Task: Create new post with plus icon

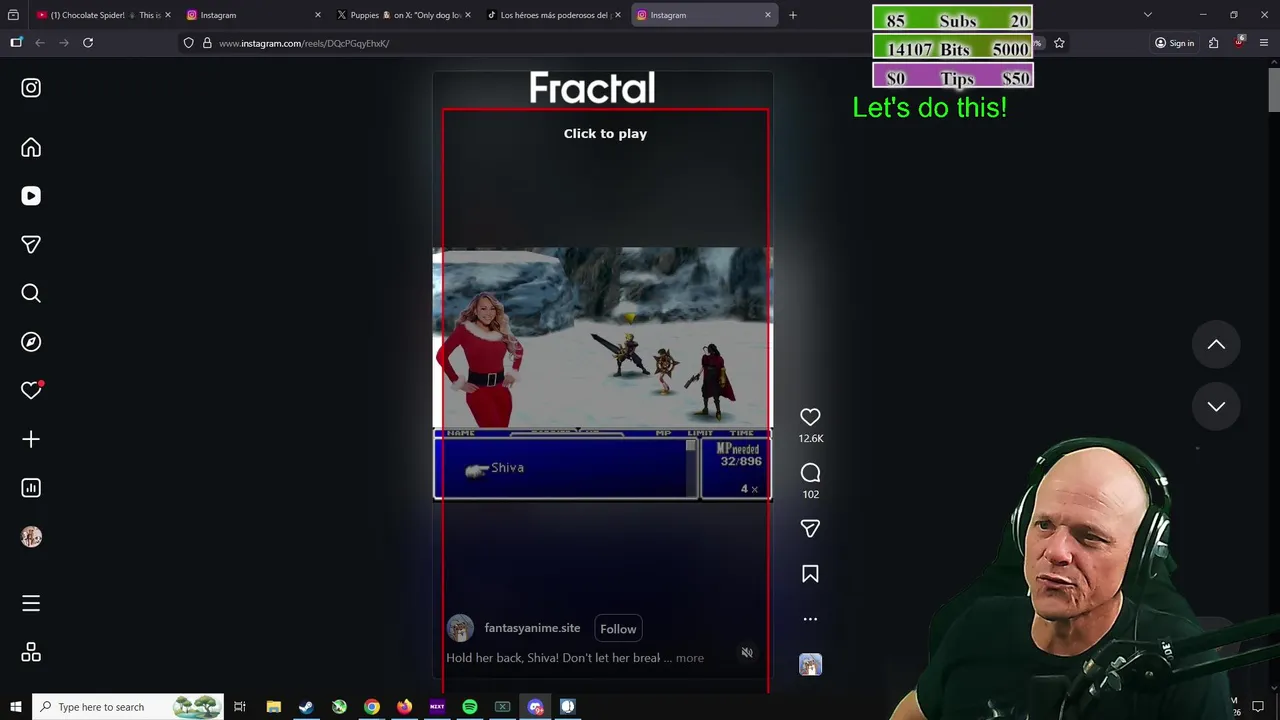Action: coord(31,439)
